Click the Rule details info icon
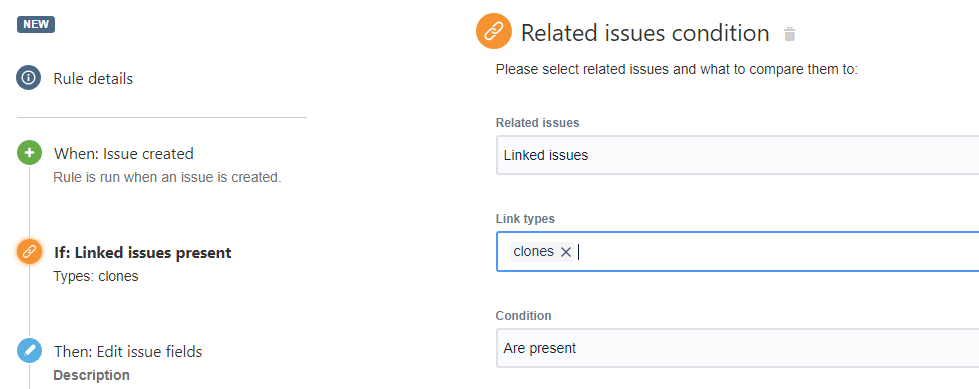Viewport: 979px width, 389px height. tap(29, 79)
